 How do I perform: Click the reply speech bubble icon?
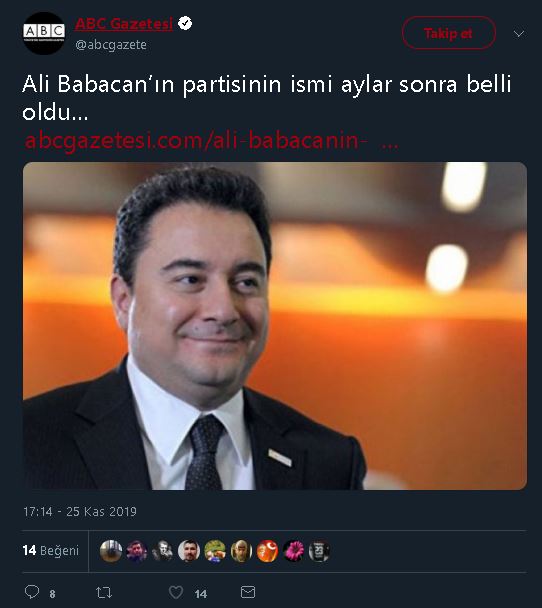point(32,592)
